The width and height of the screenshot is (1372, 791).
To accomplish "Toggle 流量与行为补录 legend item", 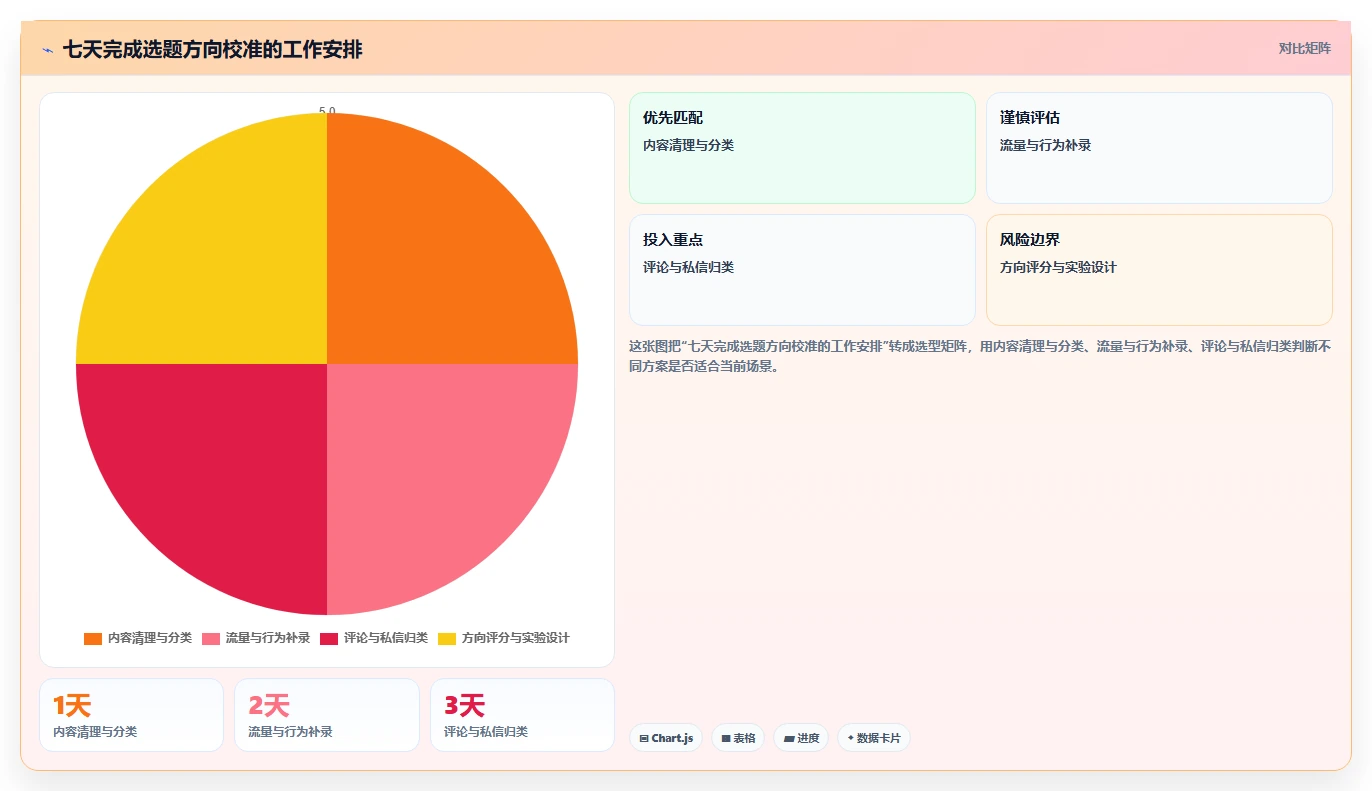I will [256, 638].
